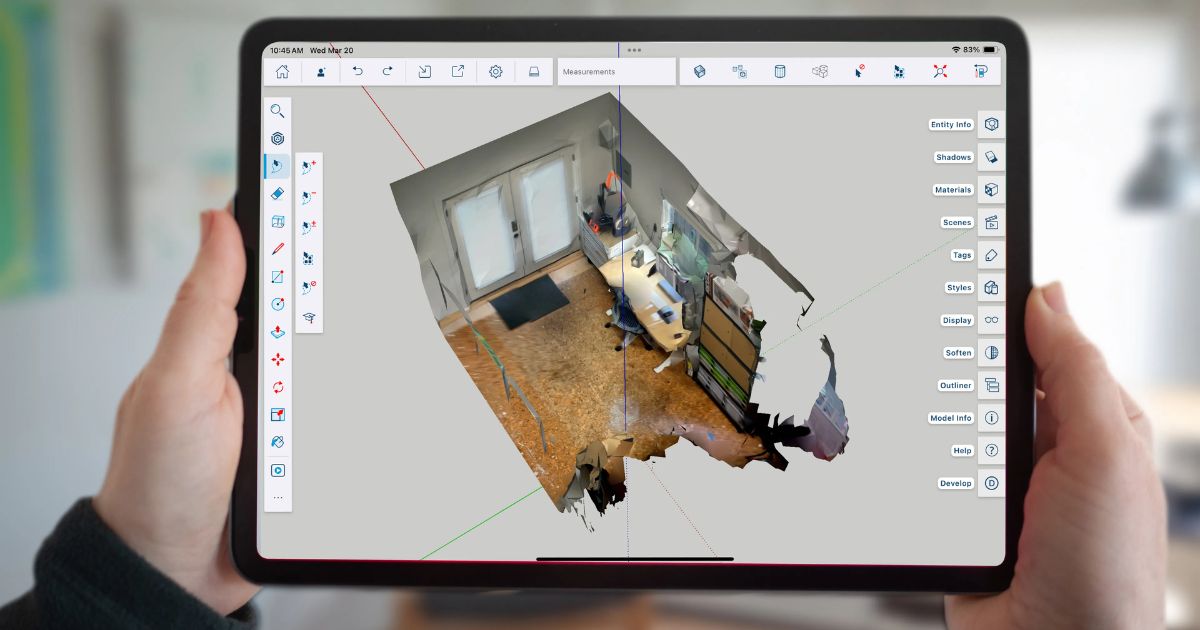The height and width of the screenshot is (630, 1200).
Task: Open the Shadows panel label
Action: click(954, 157)
